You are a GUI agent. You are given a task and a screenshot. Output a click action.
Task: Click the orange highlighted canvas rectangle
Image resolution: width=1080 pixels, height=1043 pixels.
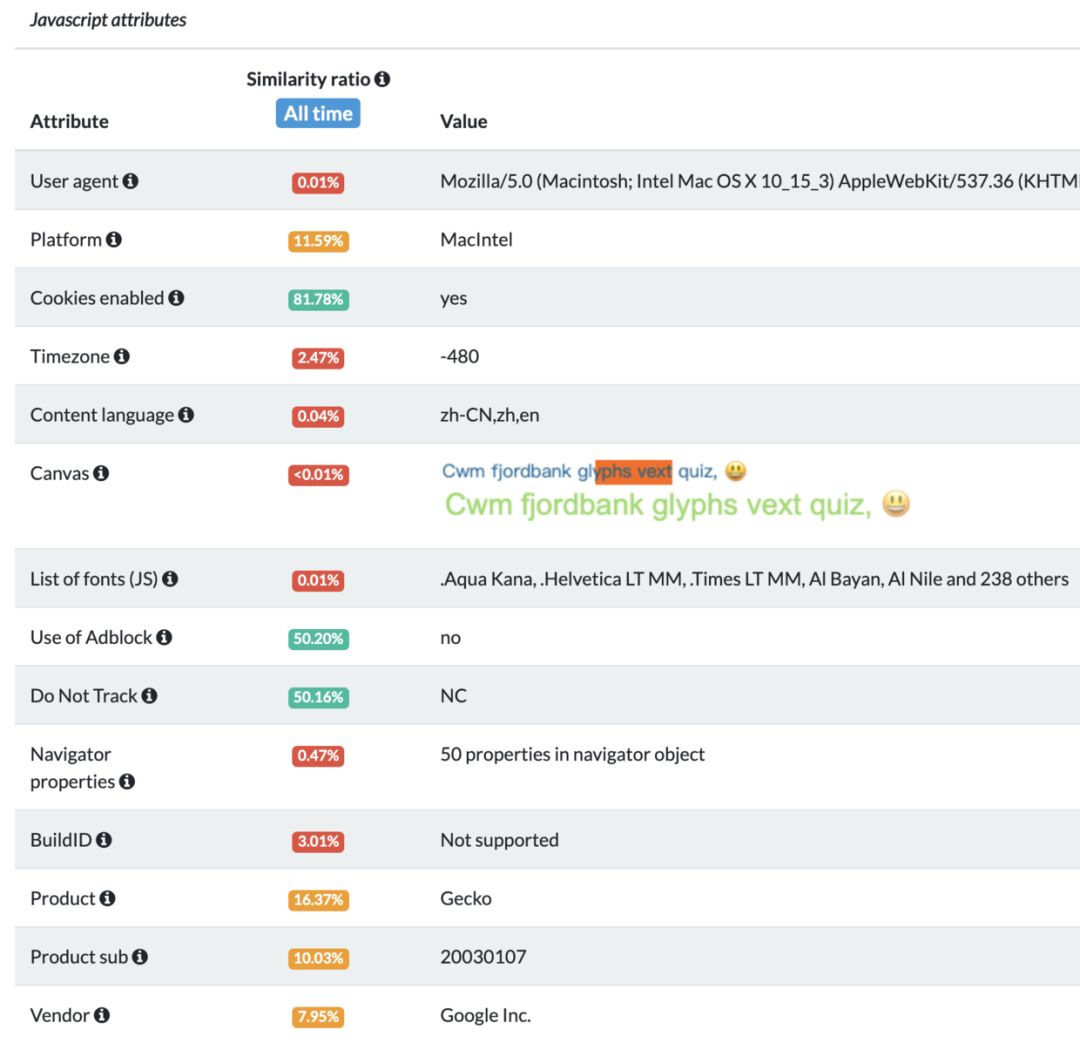click(x=634, y=471)
